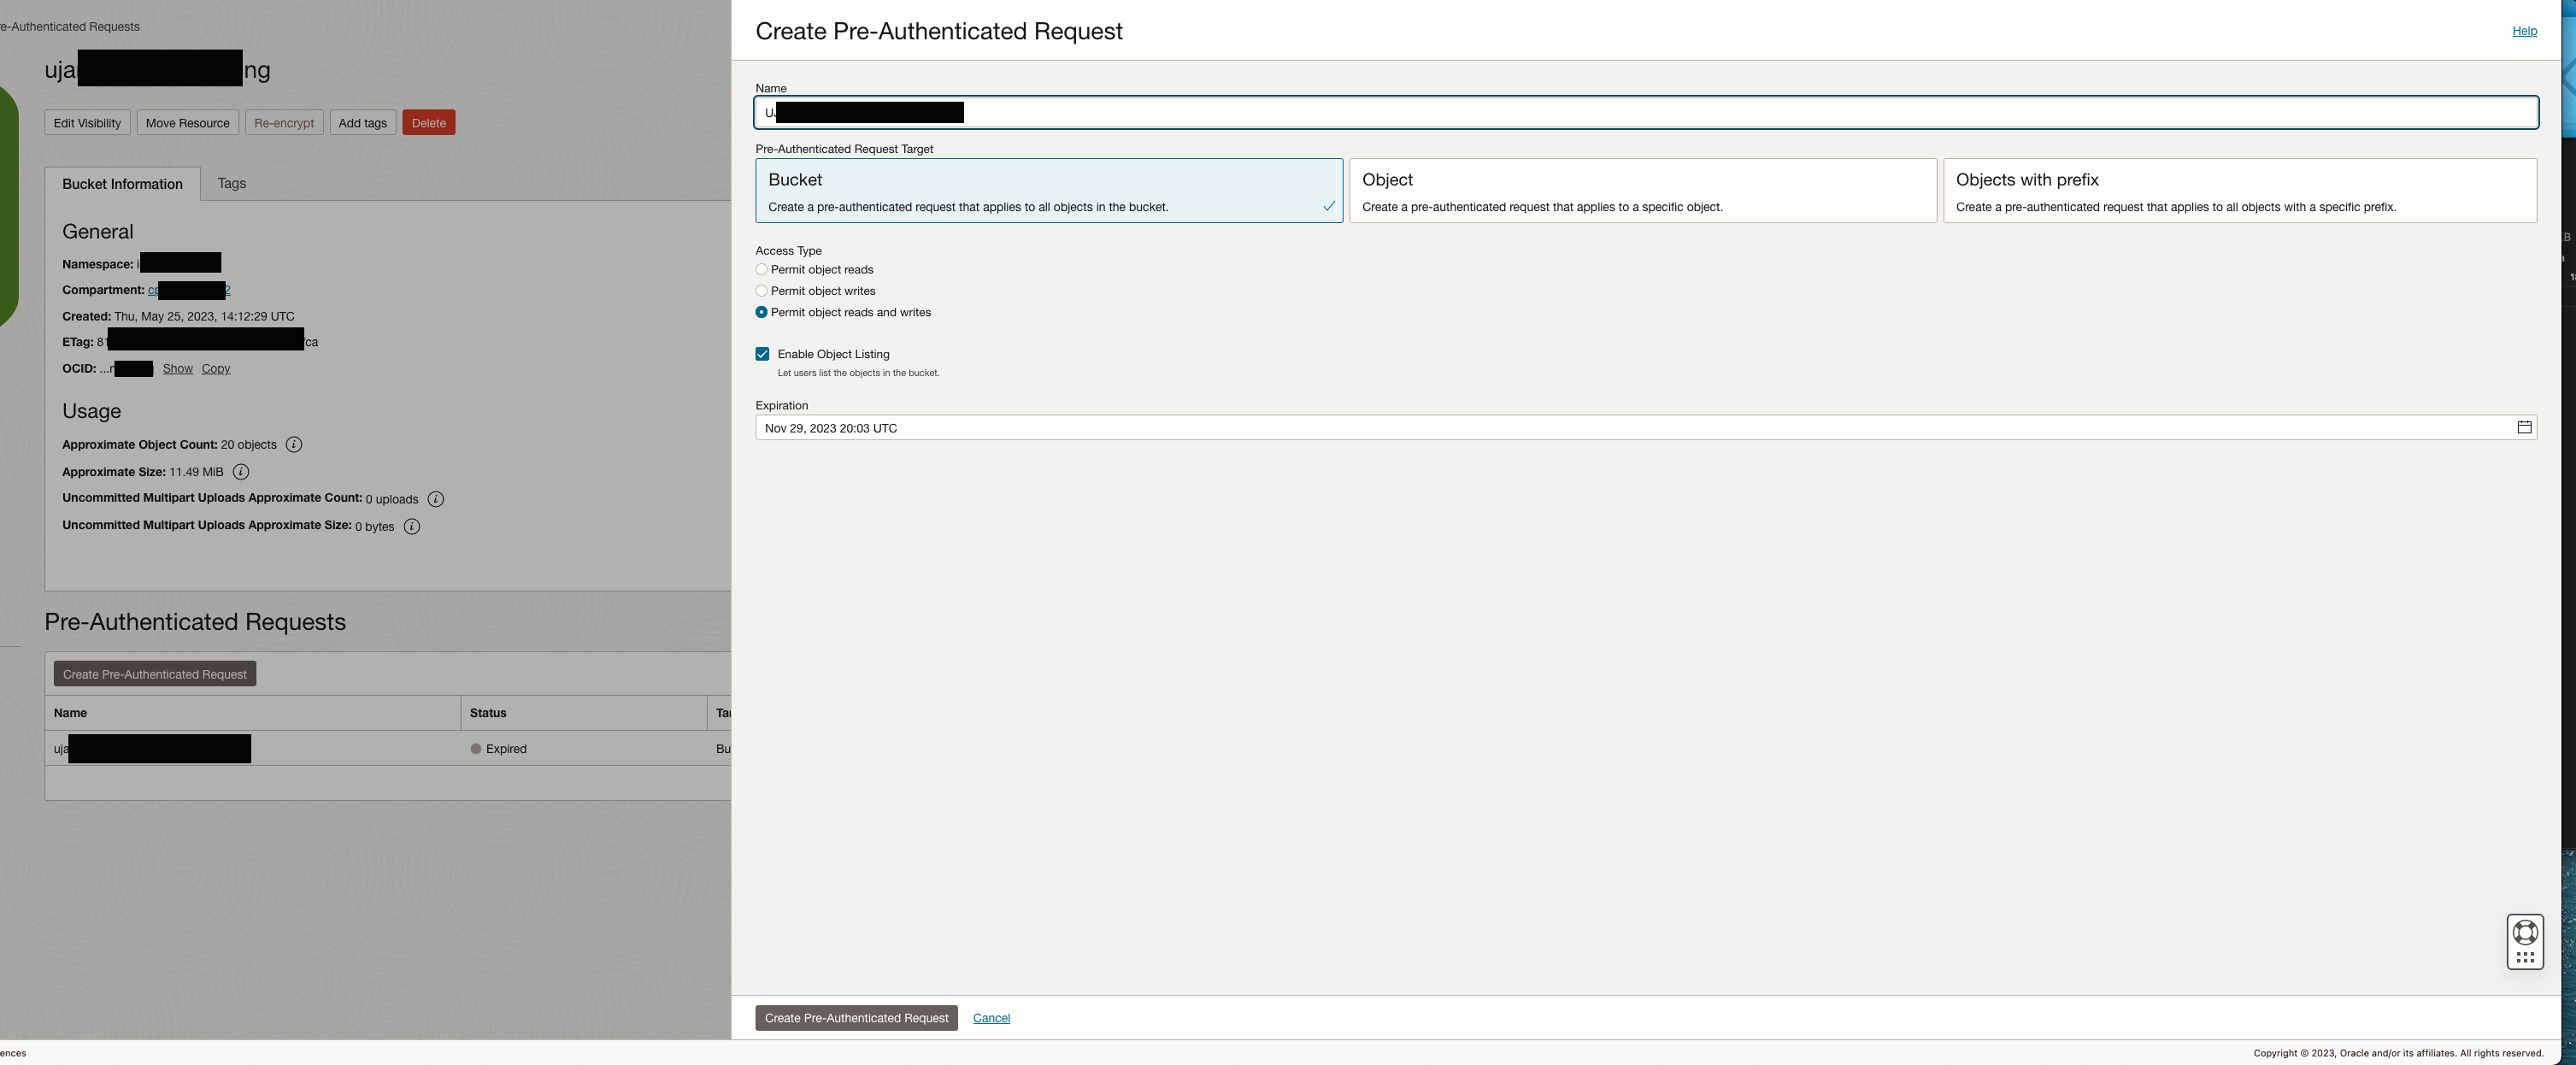Show the full bucket OCID
This screenshot has width=2576, height=1065.
pos(177,368)
